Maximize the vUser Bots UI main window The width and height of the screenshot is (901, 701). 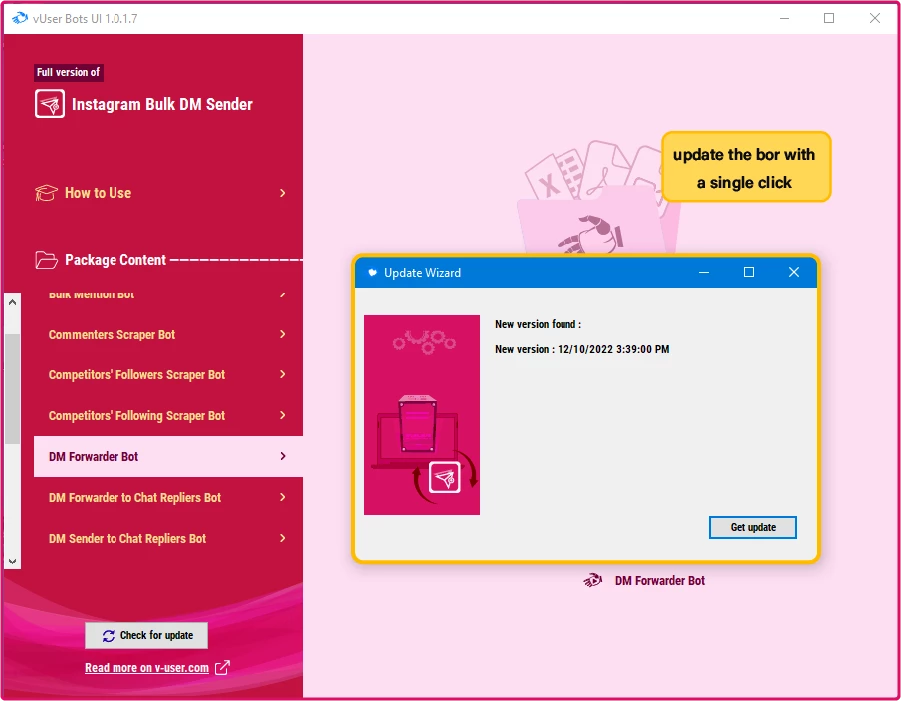coord(829,18)
